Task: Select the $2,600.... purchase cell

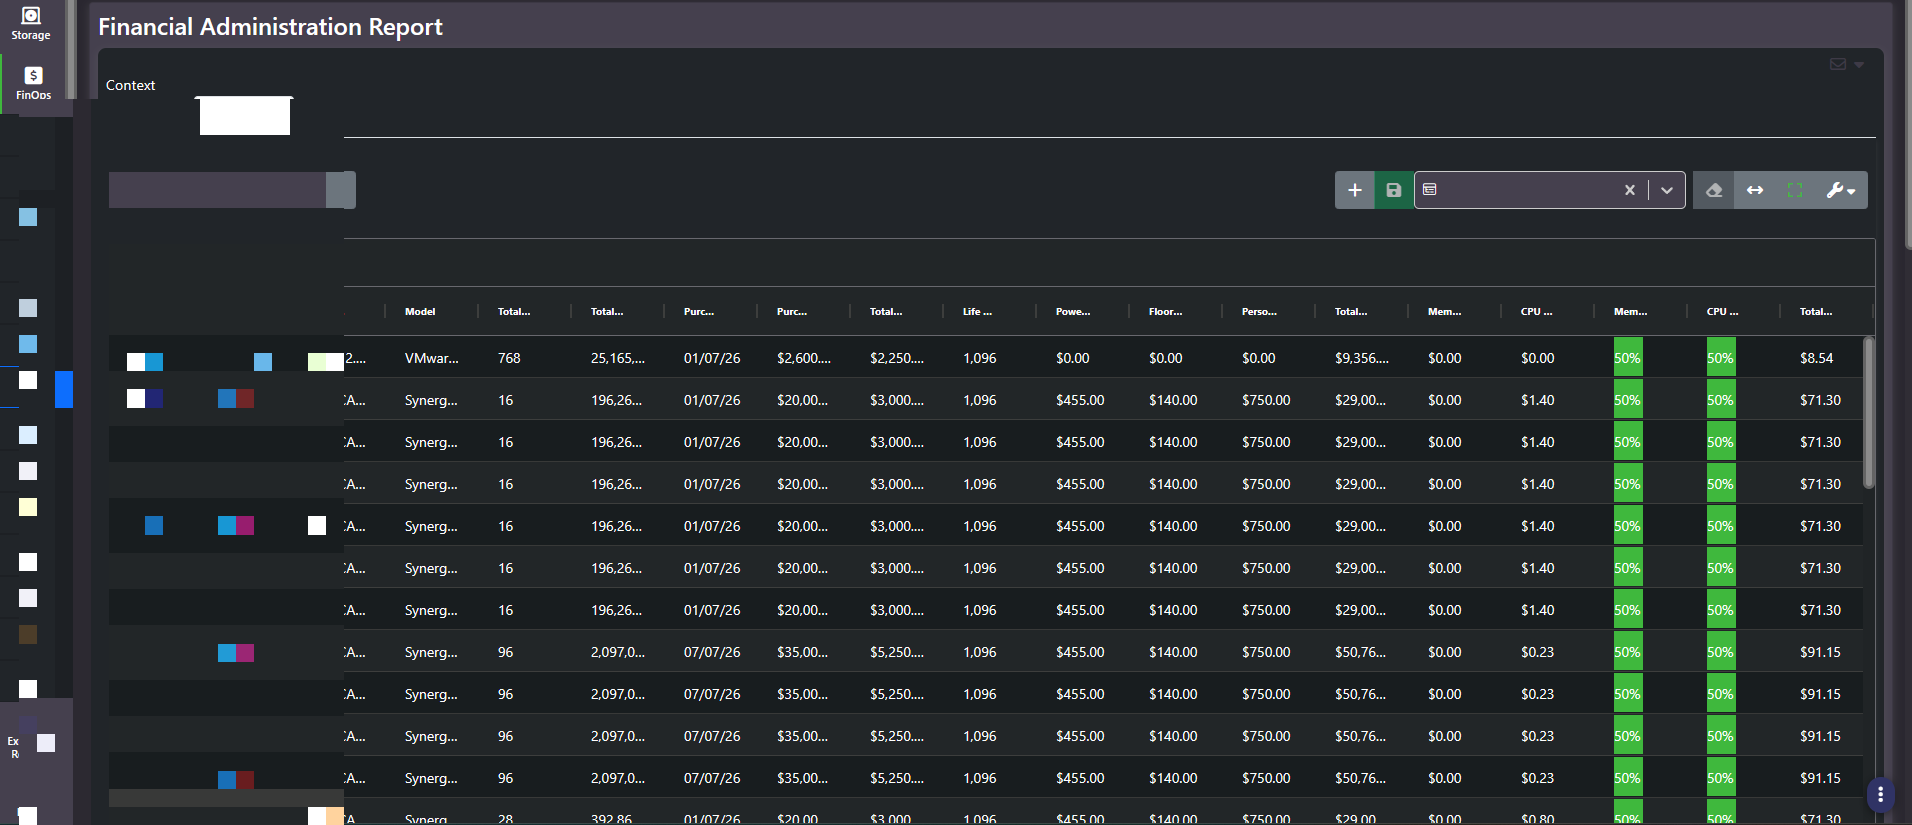Action: pyautogui.click(x=804, y=358)
